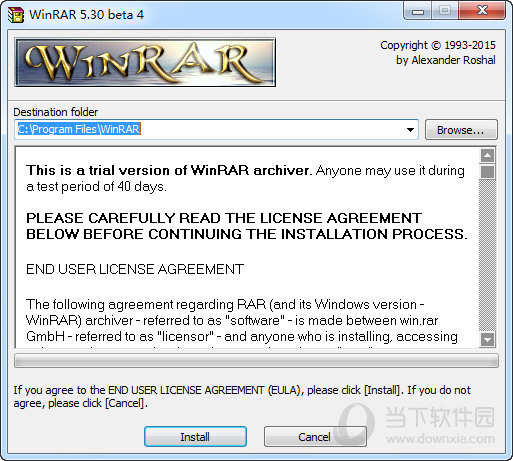Click 'Copyright © 1993-2015' text

coord(438,45)
